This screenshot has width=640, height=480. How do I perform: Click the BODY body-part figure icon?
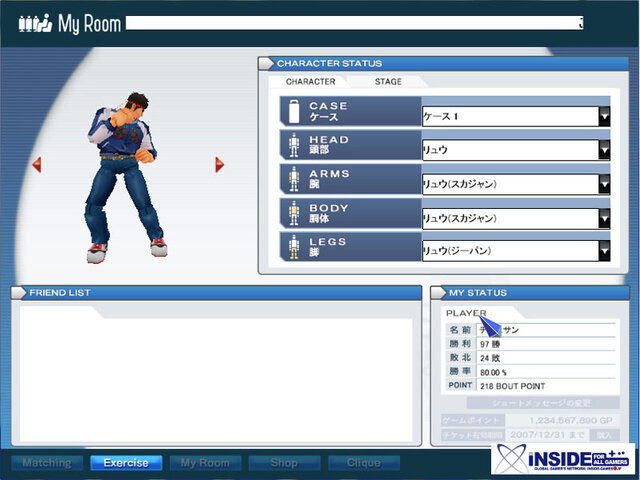coord(294,213)
